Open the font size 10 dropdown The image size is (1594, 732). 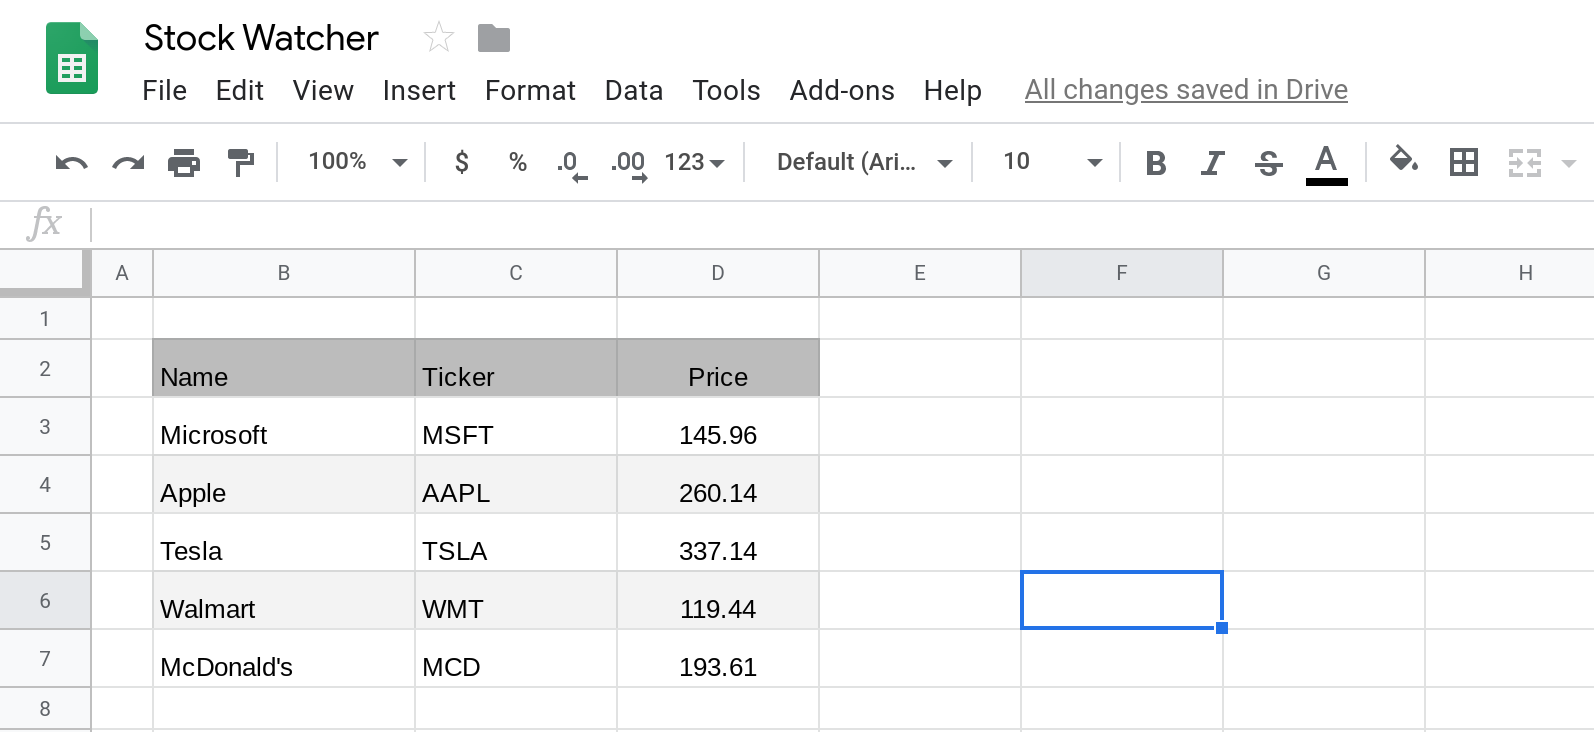click(1052, 162)
